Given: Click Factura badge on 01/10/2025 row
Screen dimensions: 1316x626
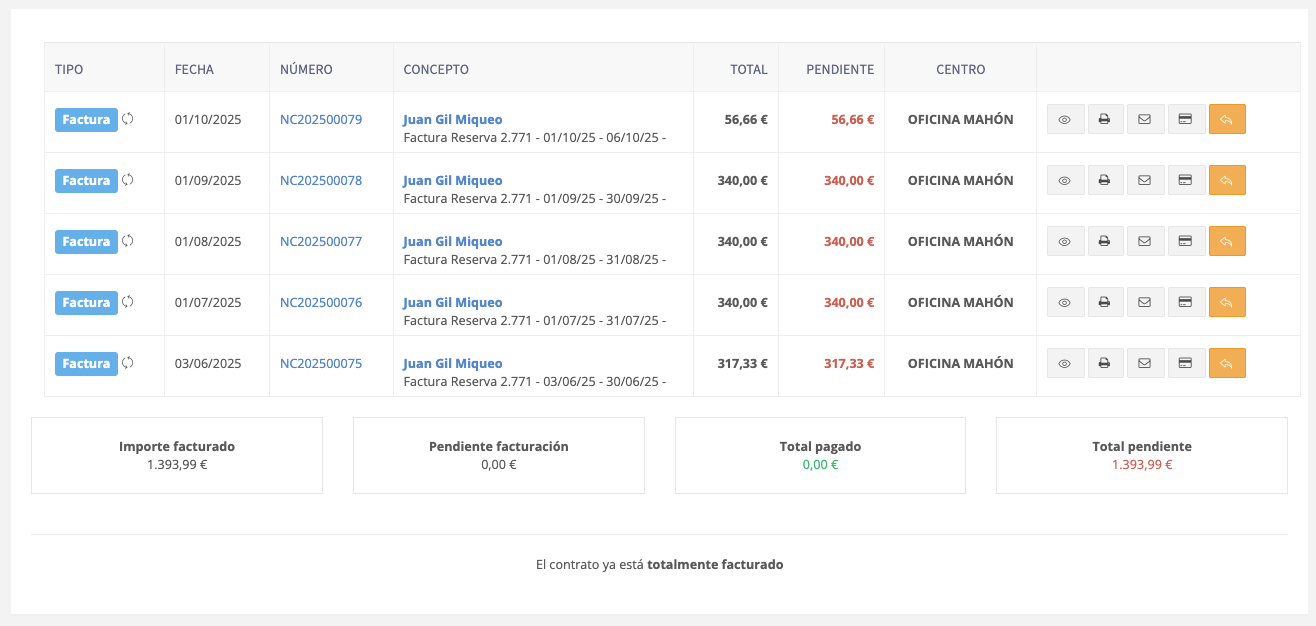Looking at the screenshot, I should coord(86,120).
